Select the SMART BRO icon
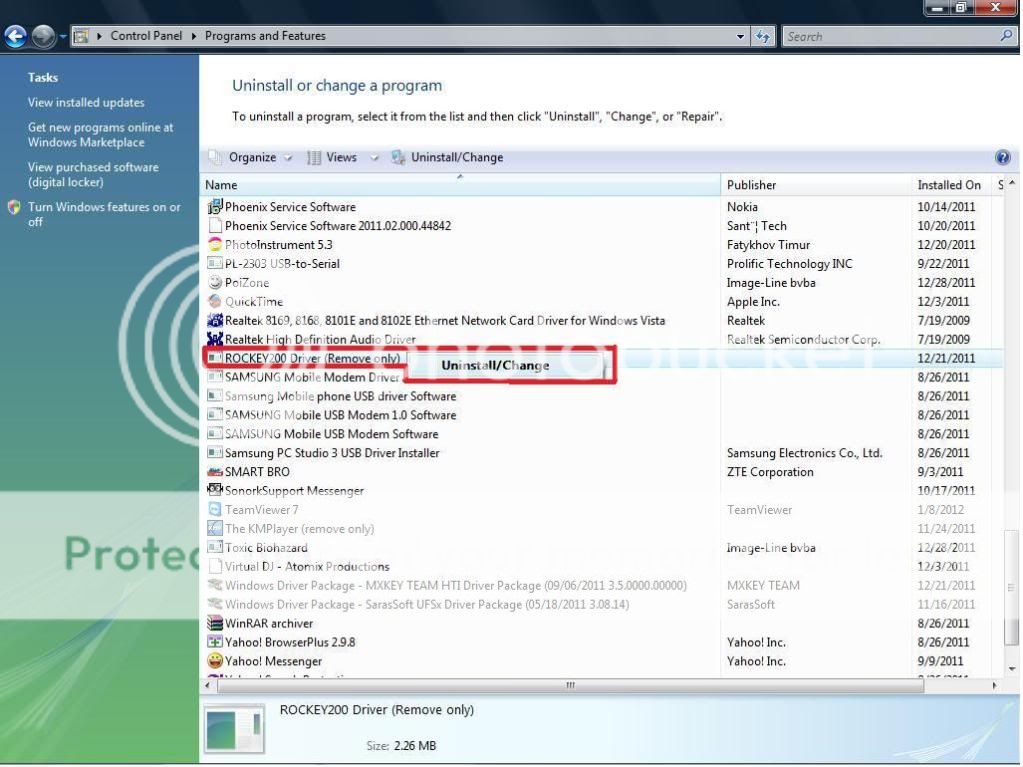Screen dimensions: 1023x767 [215, 472]
